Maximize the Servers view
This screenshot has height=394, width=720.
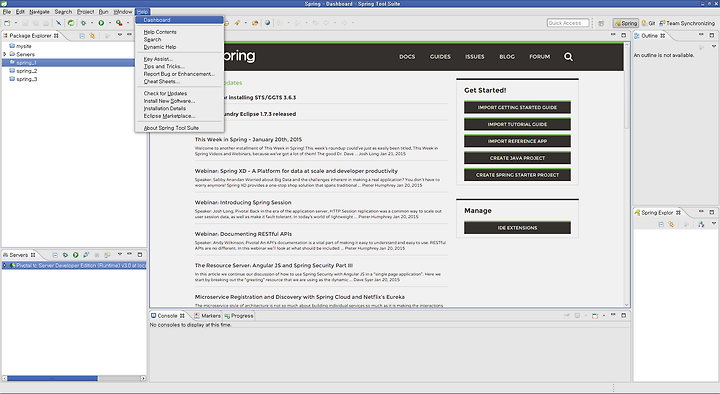(x=140, y=254)
